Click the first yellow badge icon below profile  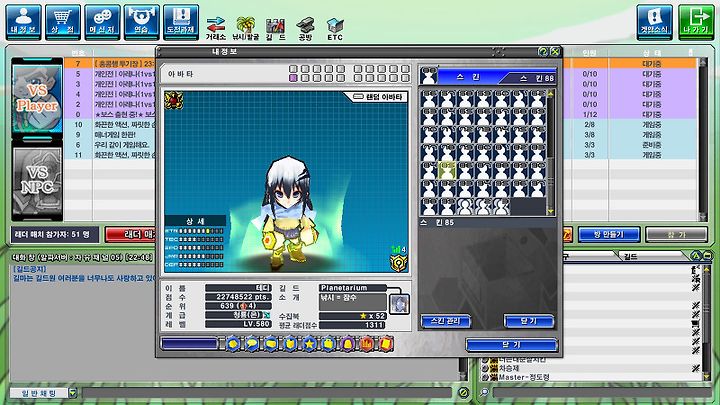pyautogui.click(x=233, y=343)
